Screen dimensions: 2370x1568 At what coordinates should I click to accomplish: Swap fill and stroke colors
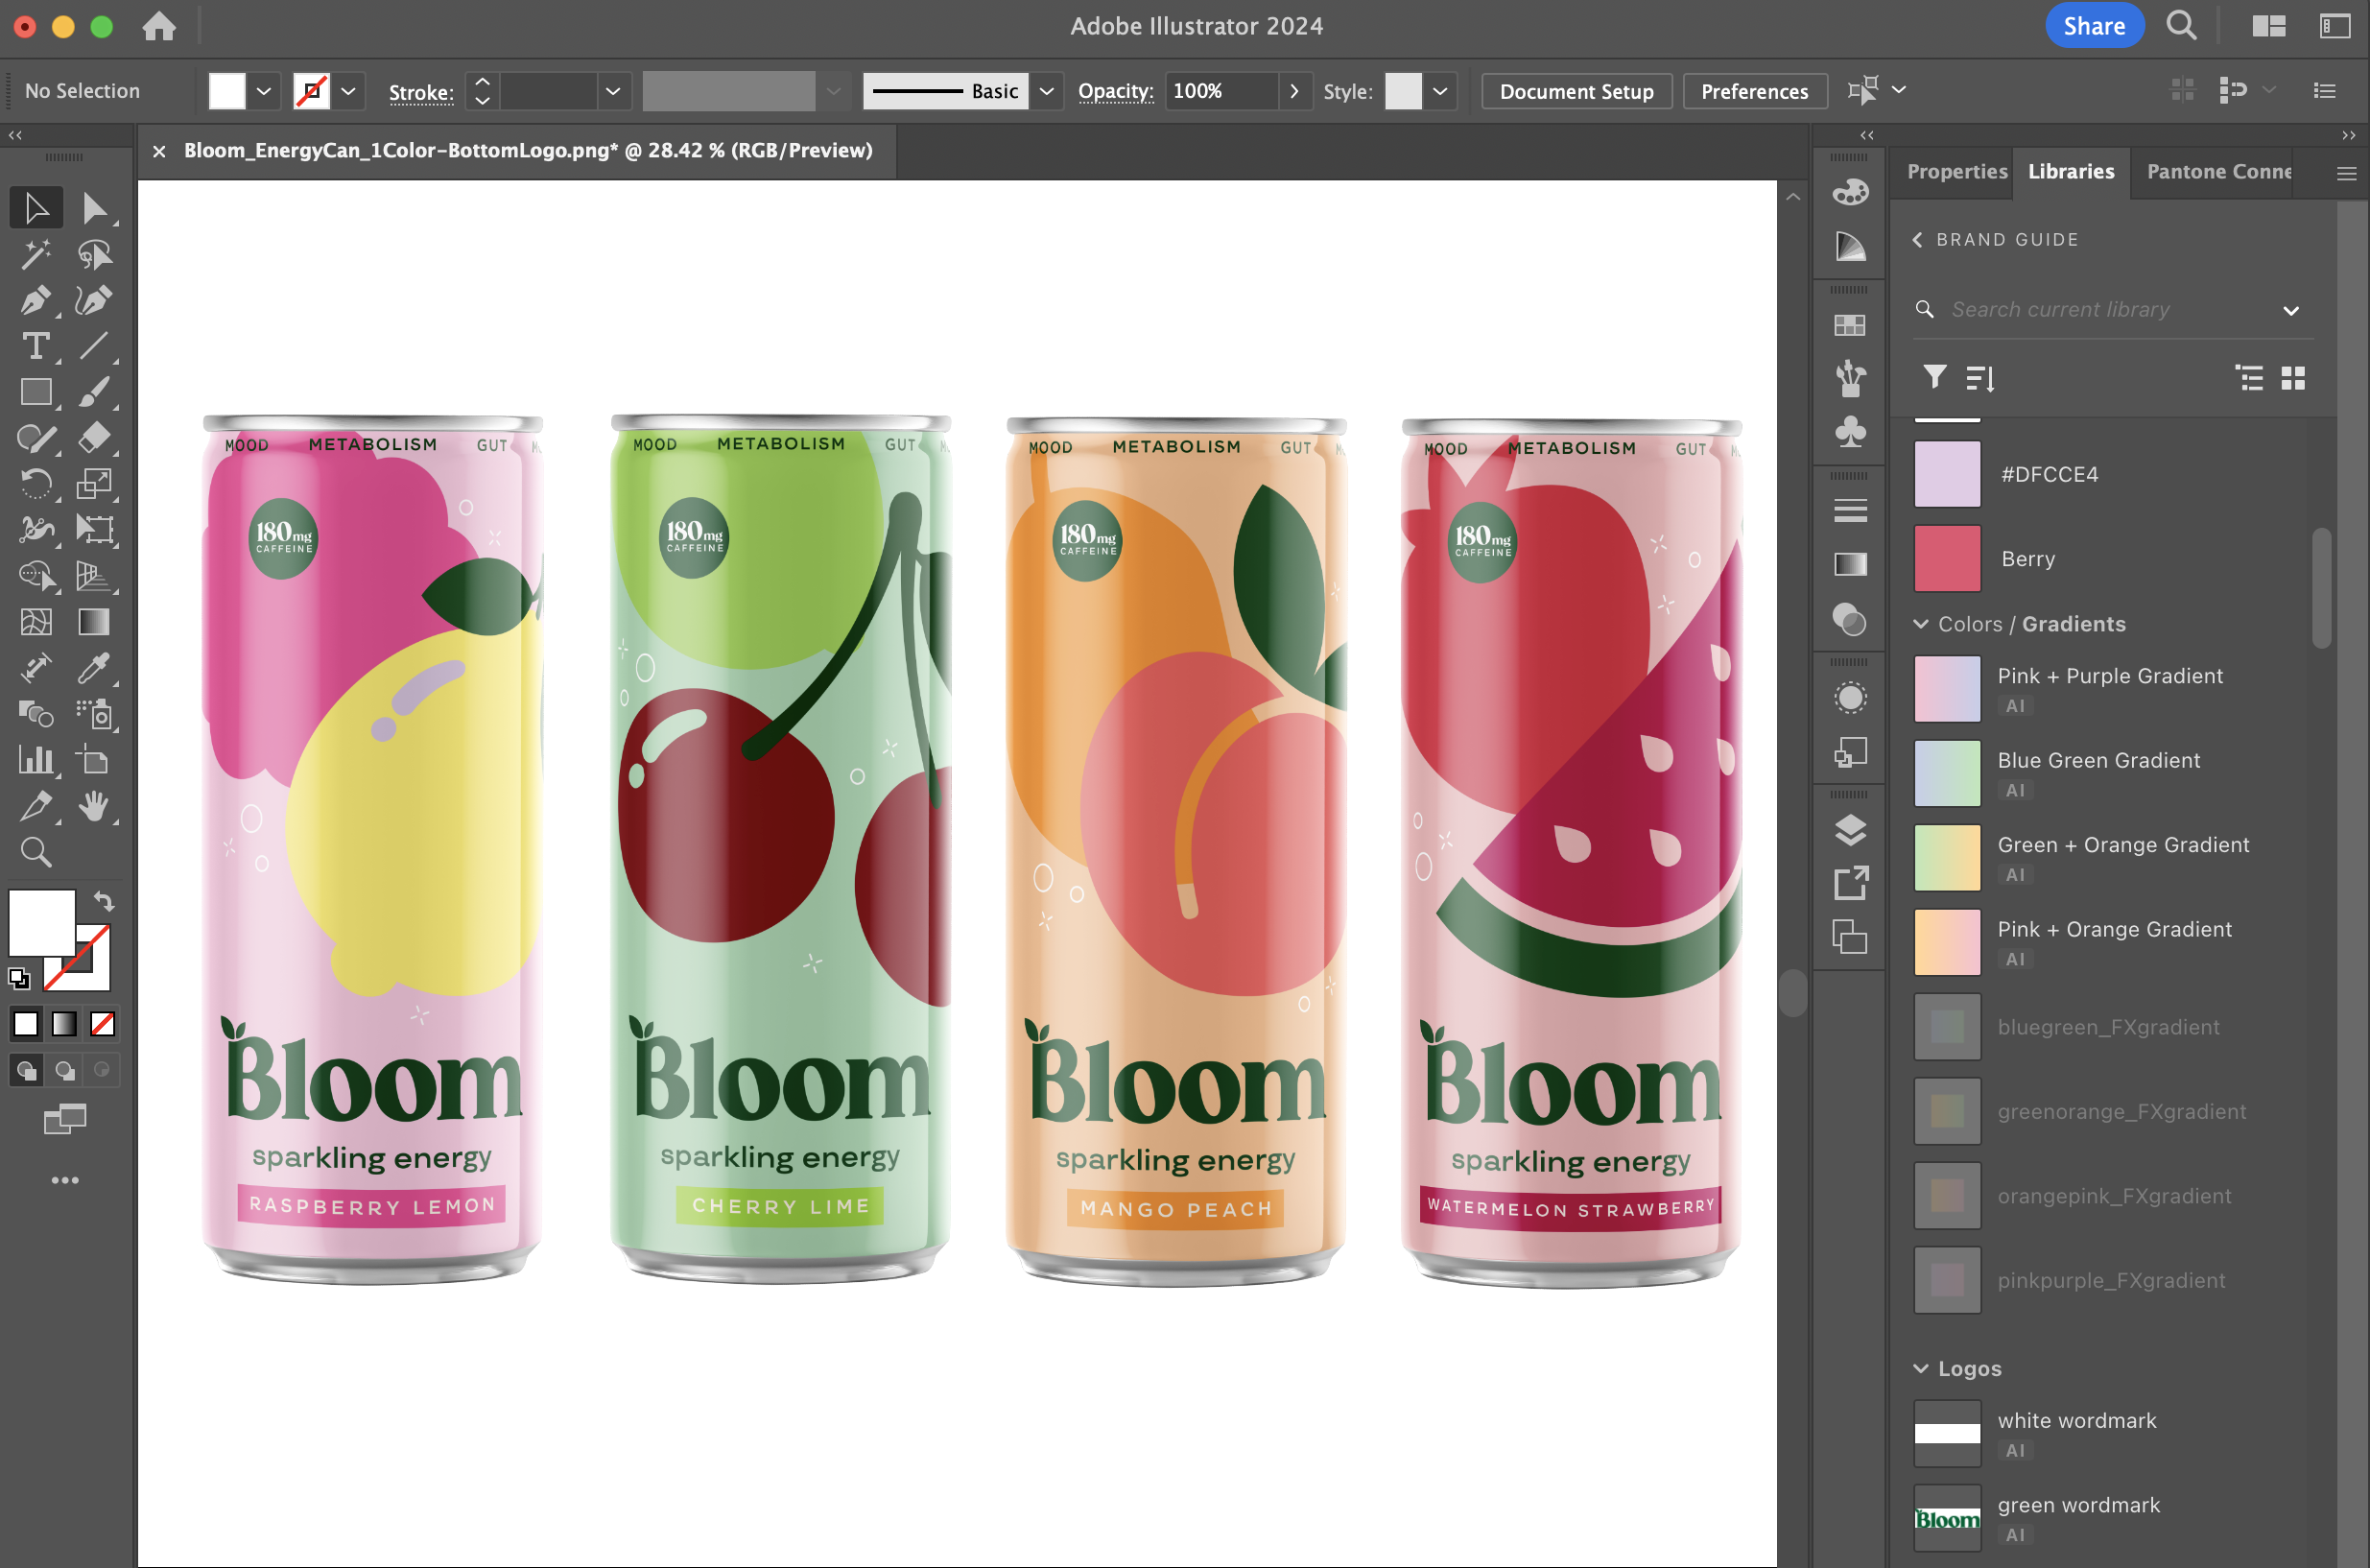click(104, 901)
